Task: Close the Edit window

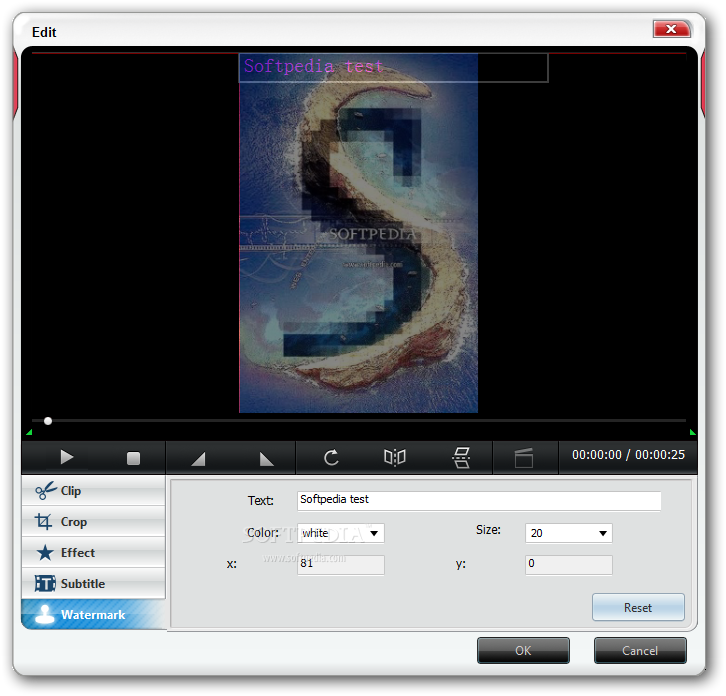Action: point(671,29)
